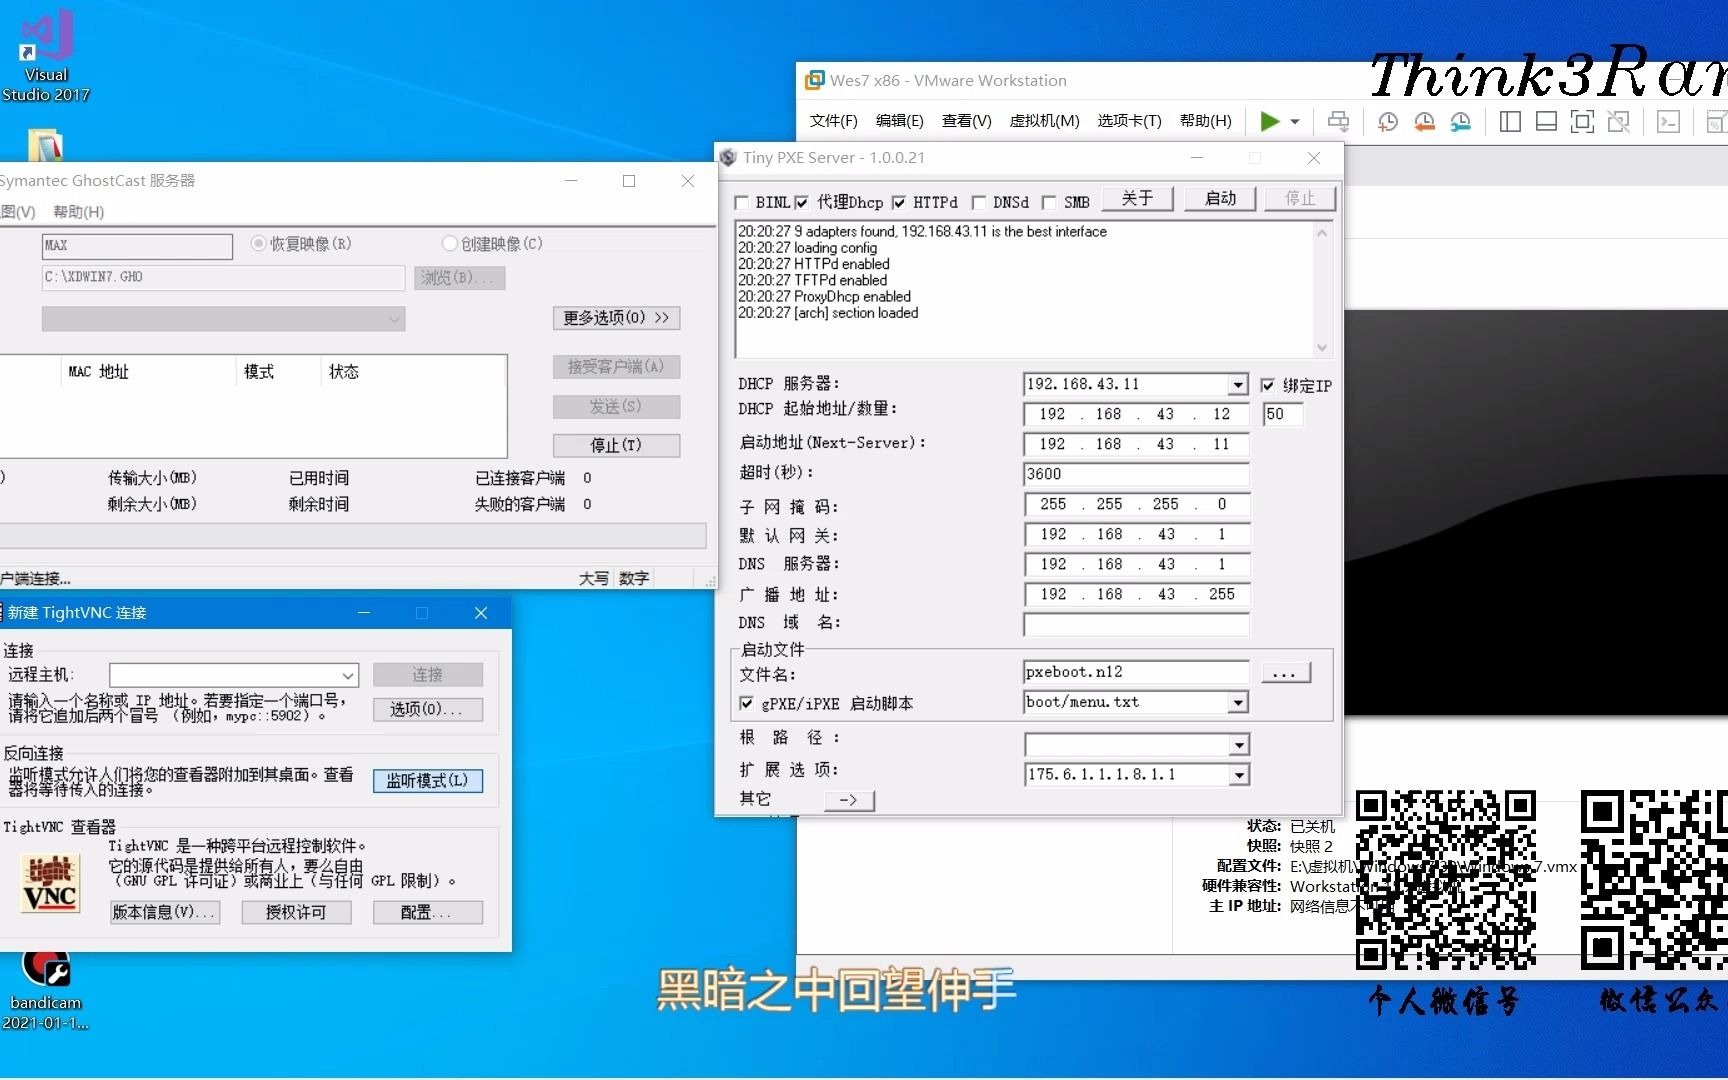Open the DHCP 服务器 interface dropdown
1728x1080 pixels.
1238,384
